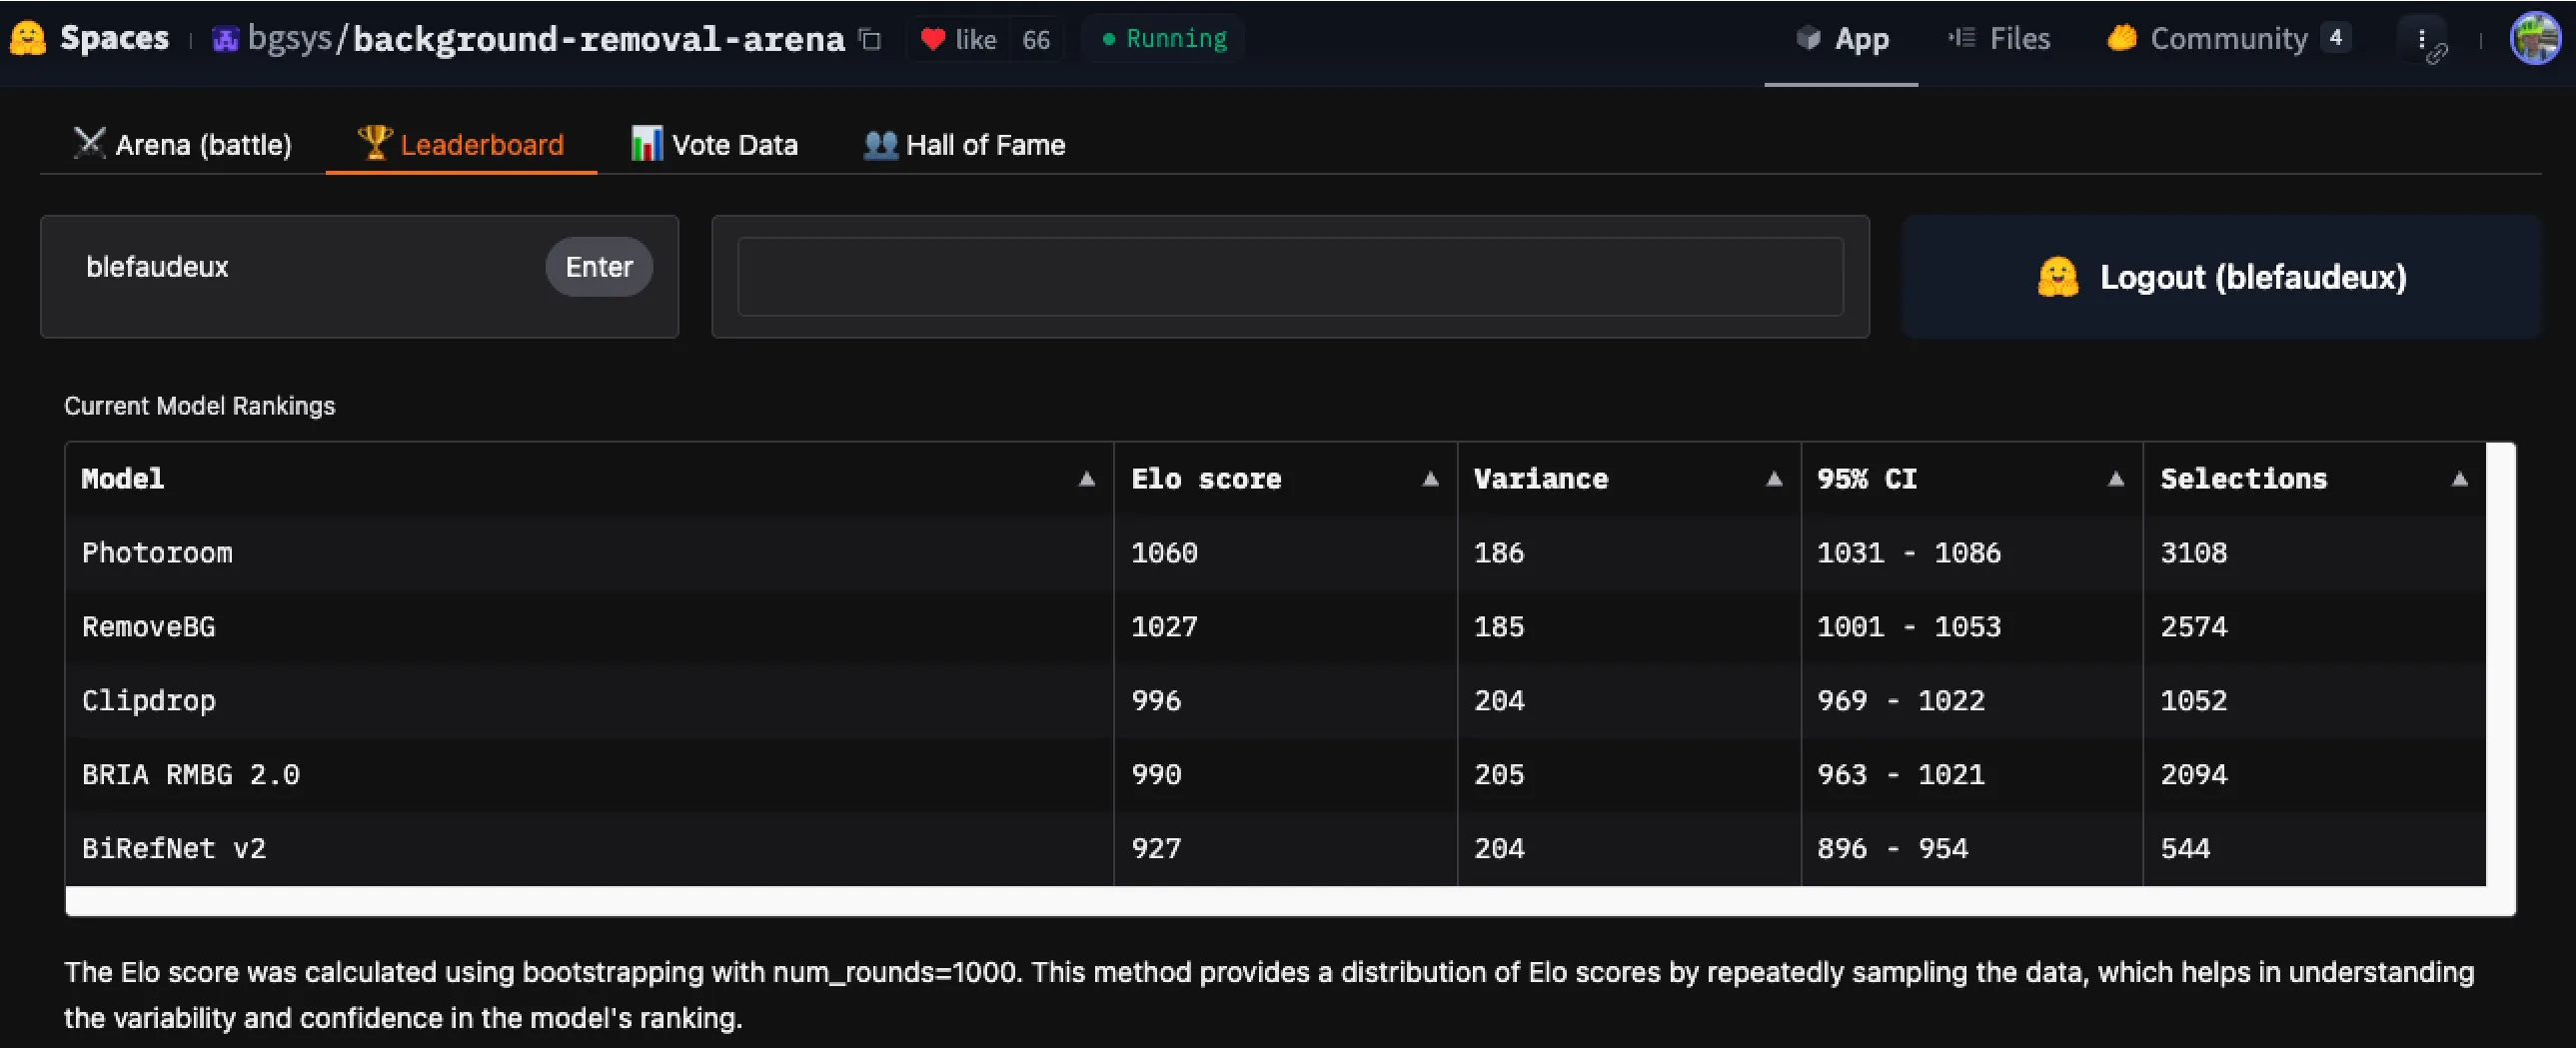Sort table by 95% CI arrow
2576x1048 pixels.
[2116, 479]
